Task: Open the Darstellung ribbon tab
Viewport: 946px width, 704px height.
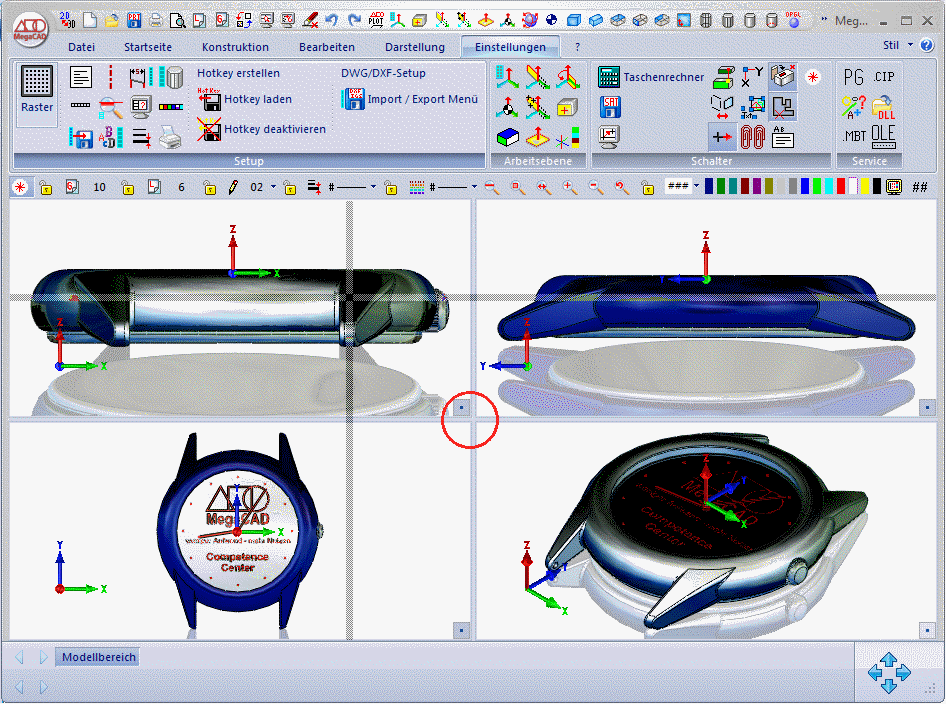Action: [414, 47]
